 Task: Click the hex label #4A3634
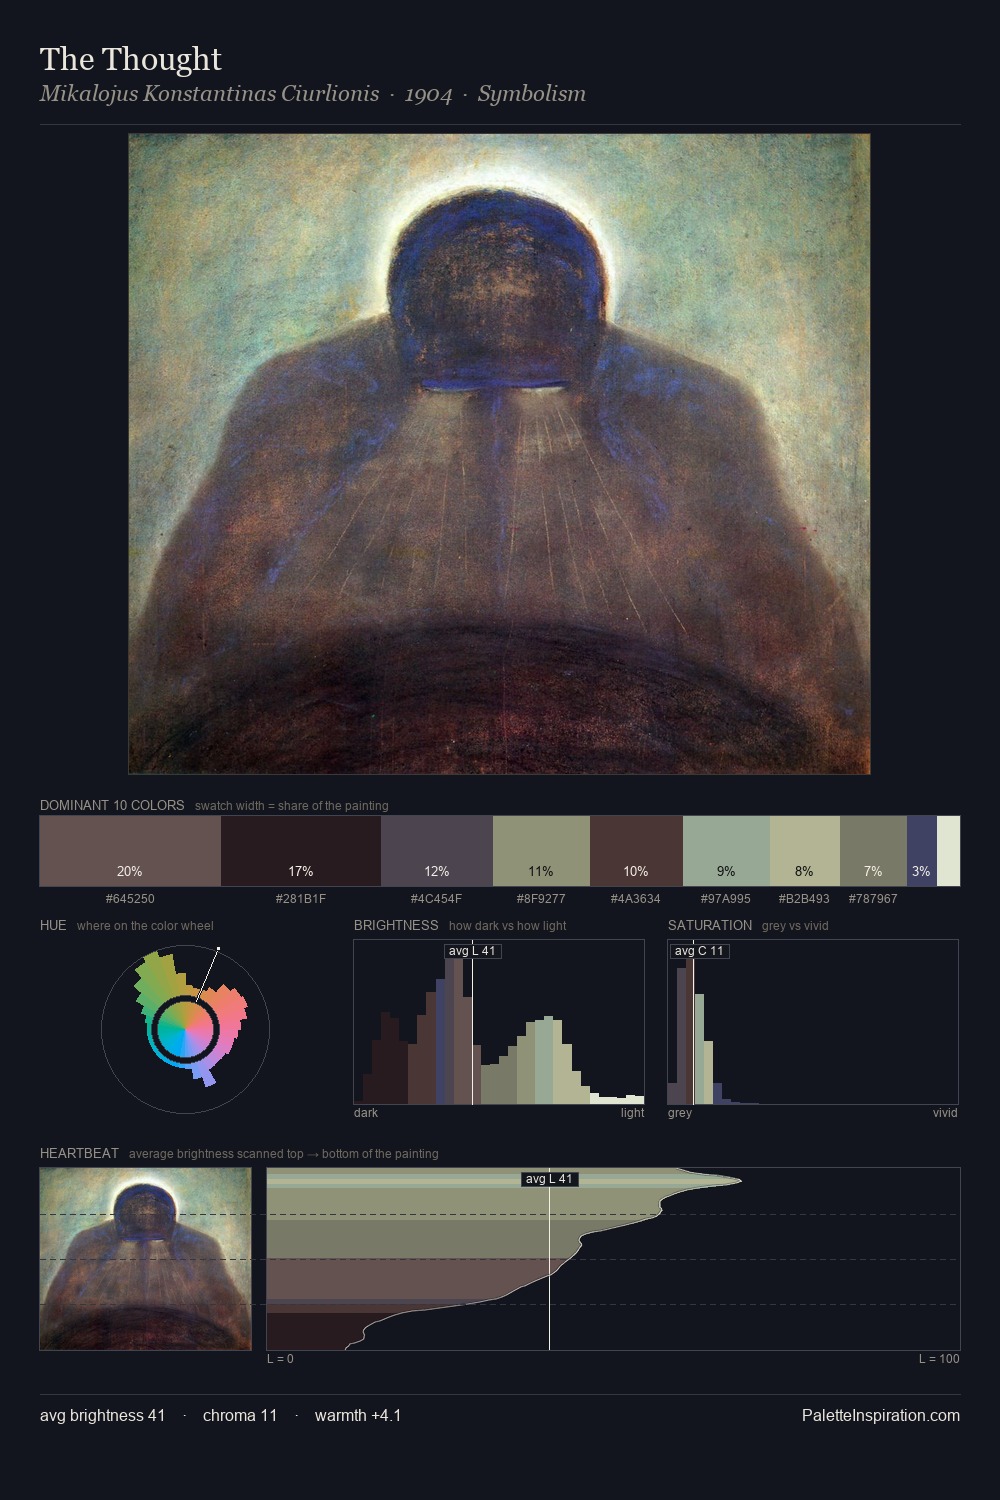point(636,899)
